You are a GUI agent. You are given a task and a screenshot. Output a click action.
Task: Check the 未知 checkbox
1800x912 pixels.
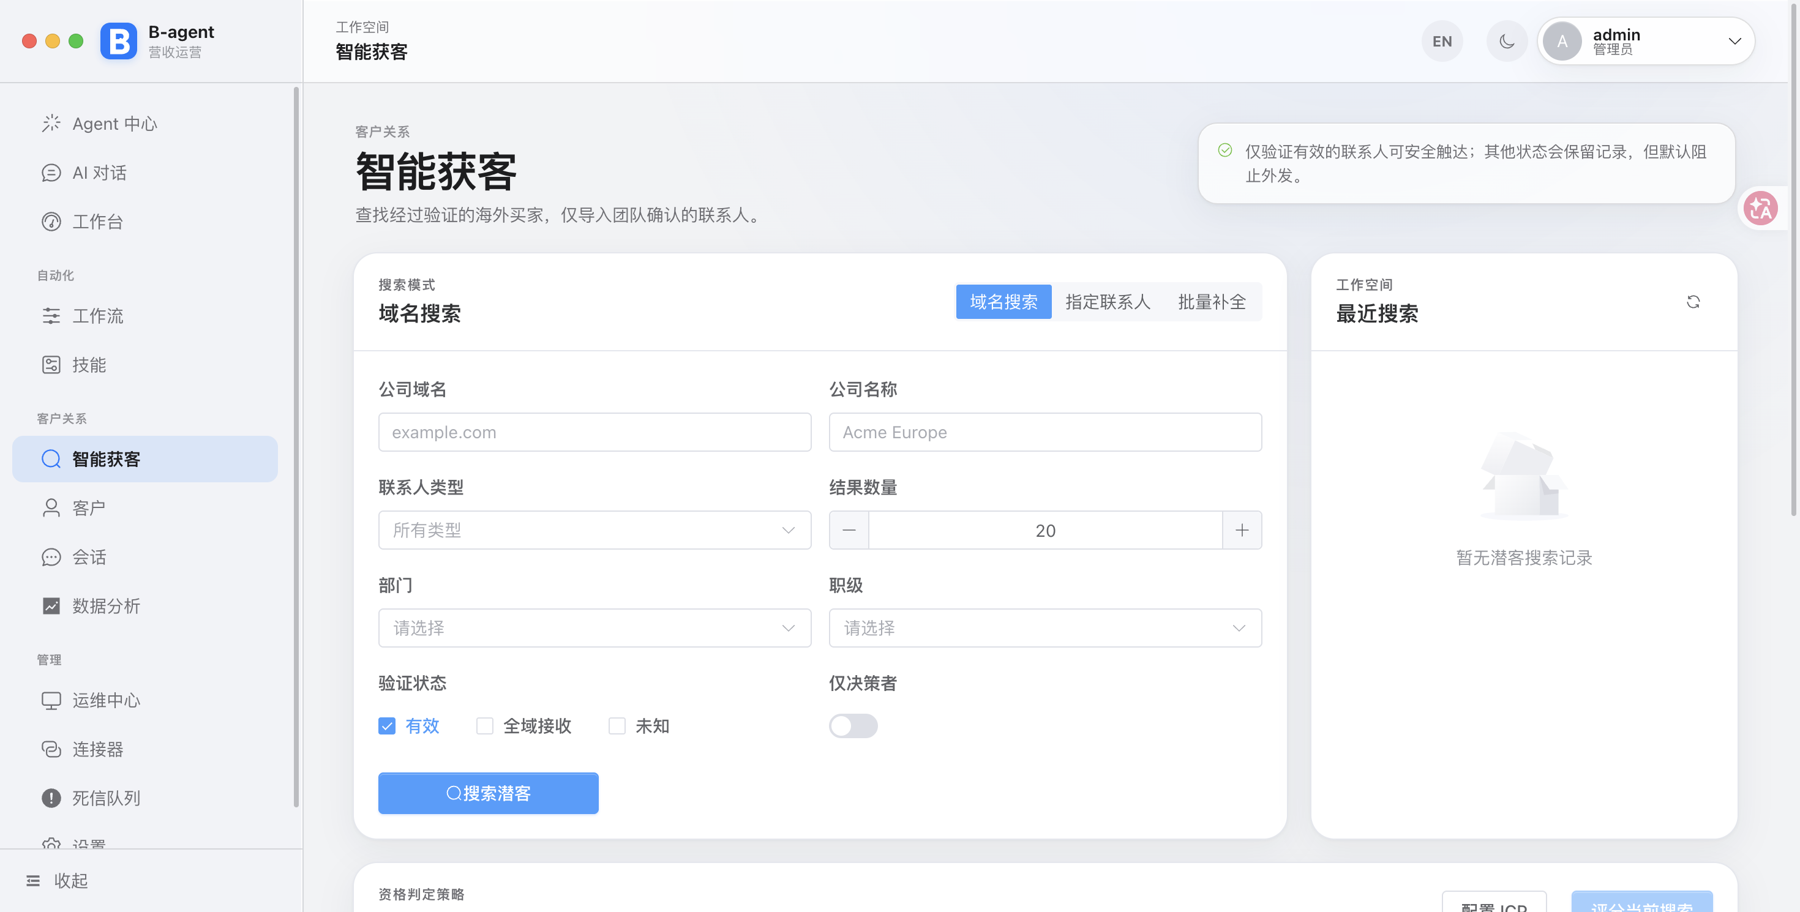(x=617, y=726)
